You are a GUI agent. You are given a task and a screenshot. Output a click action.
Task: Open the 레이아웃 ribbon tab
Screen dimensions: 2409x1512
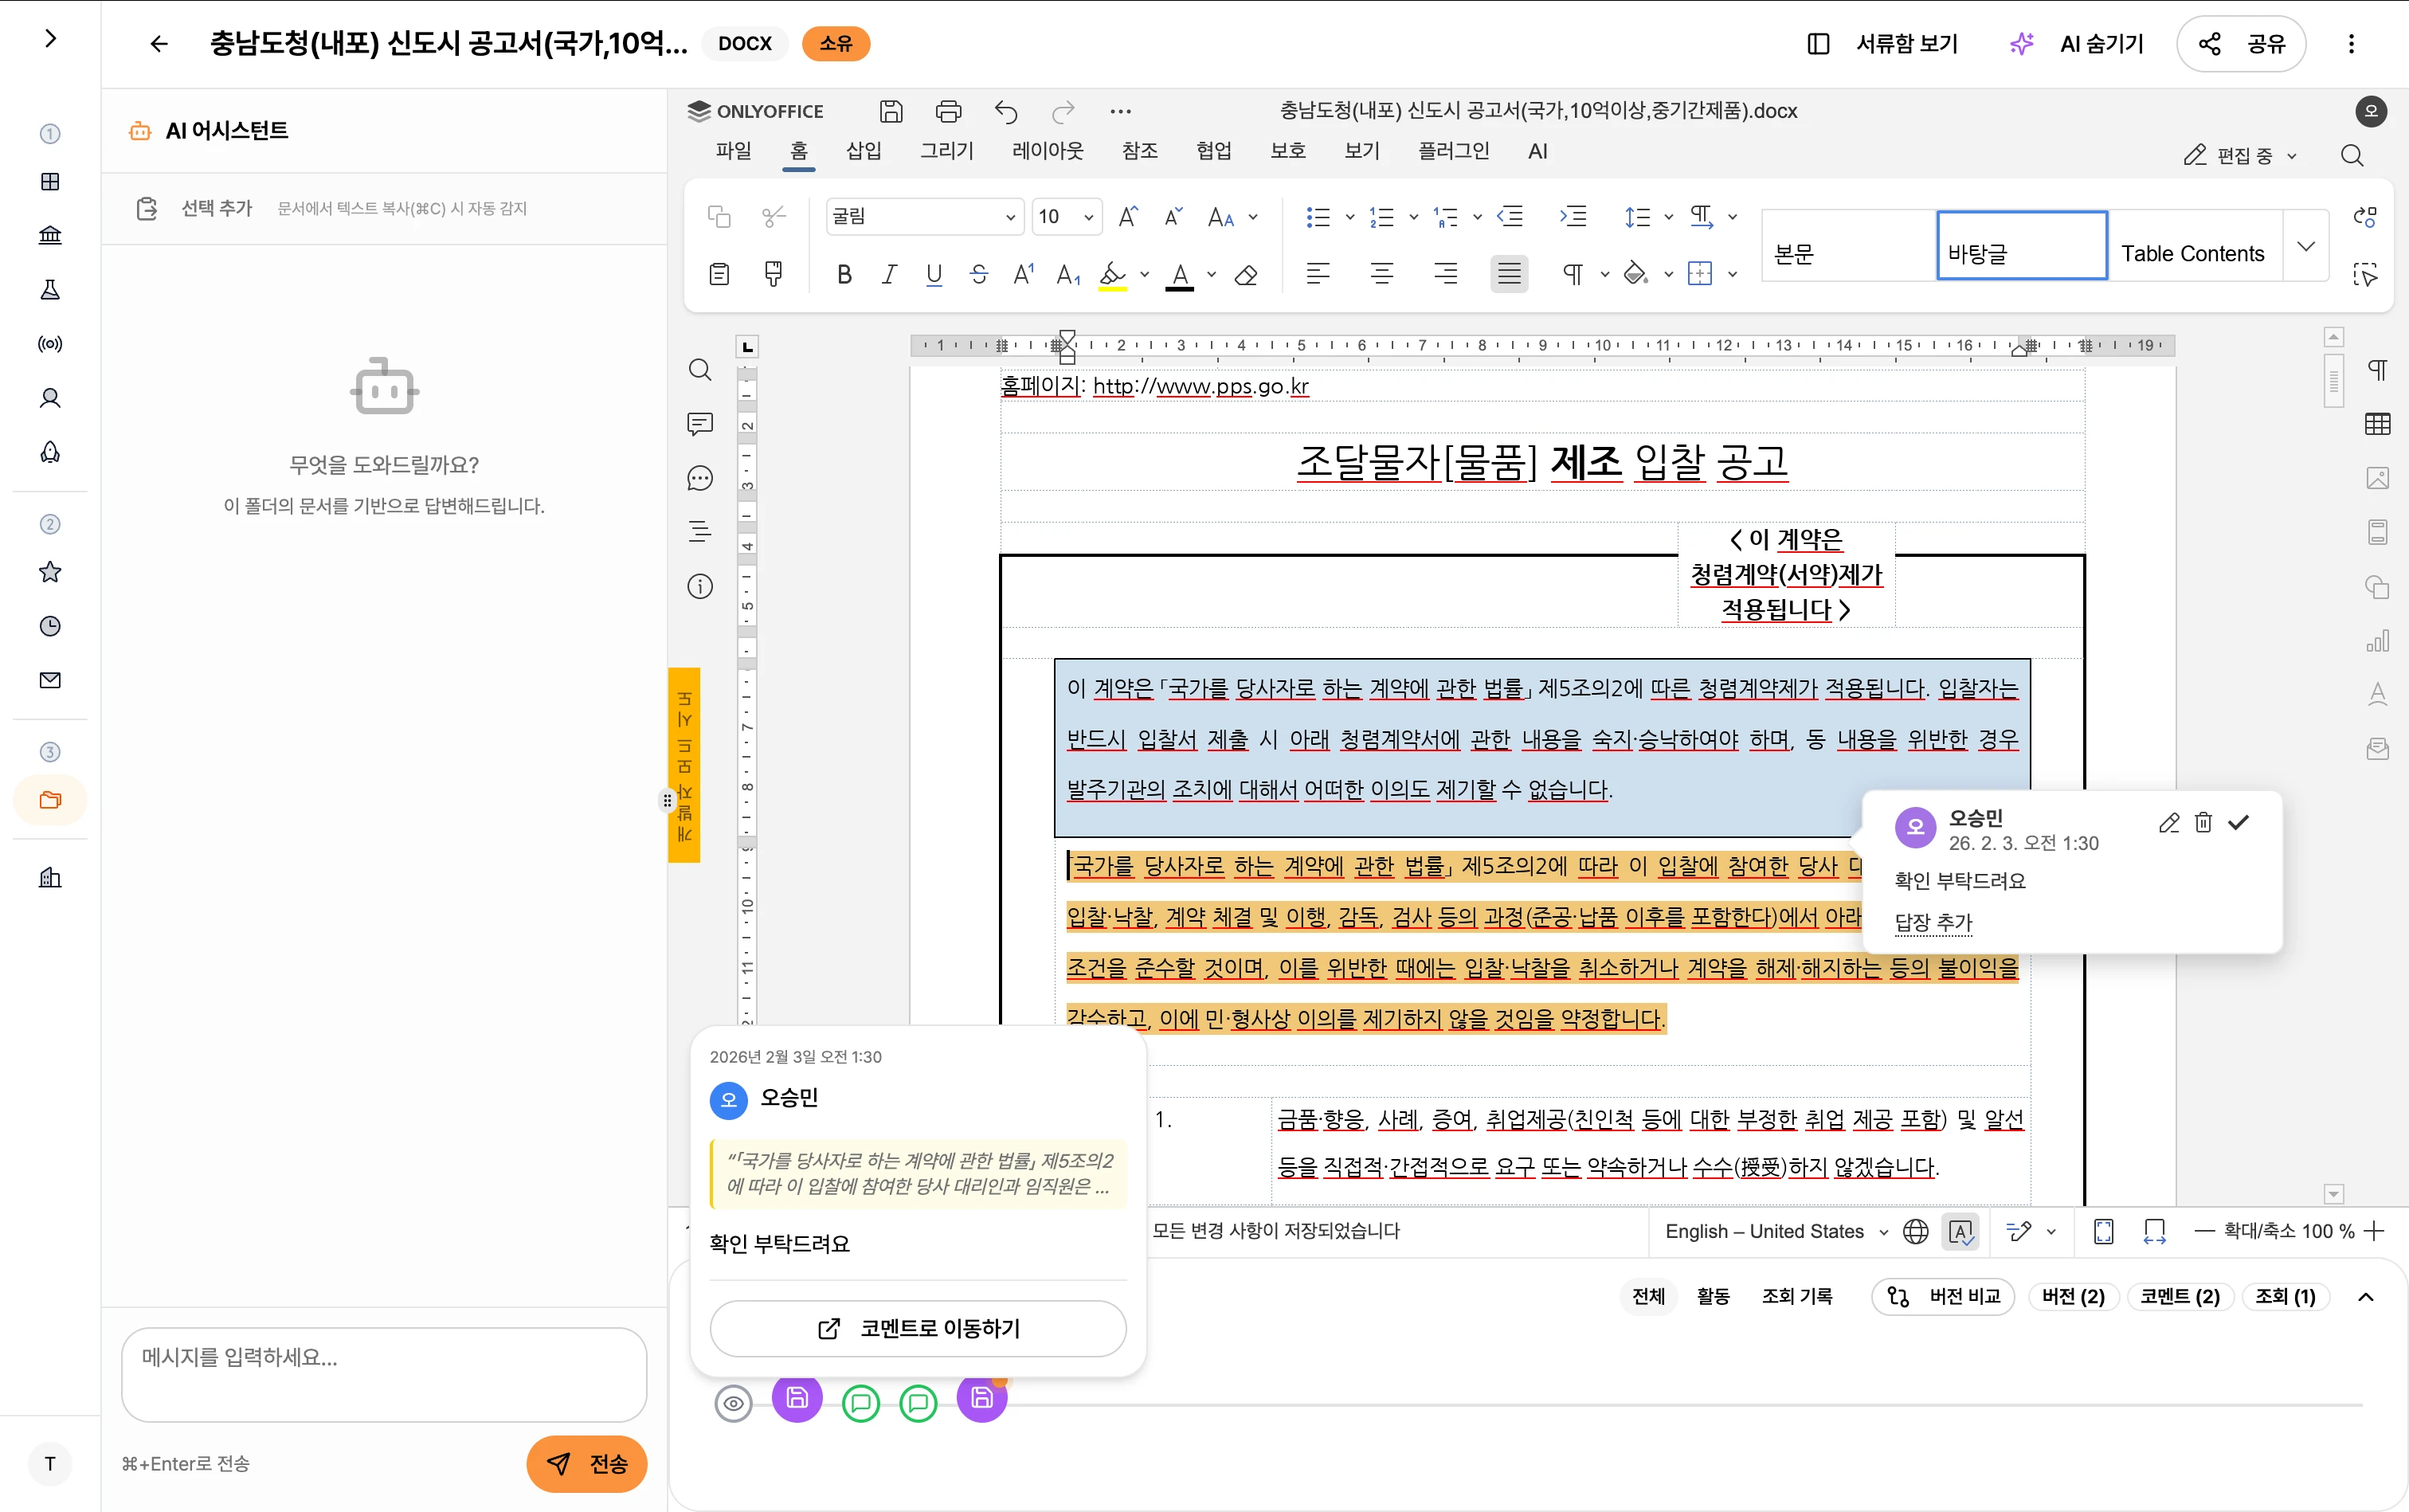pos(1047,151)
